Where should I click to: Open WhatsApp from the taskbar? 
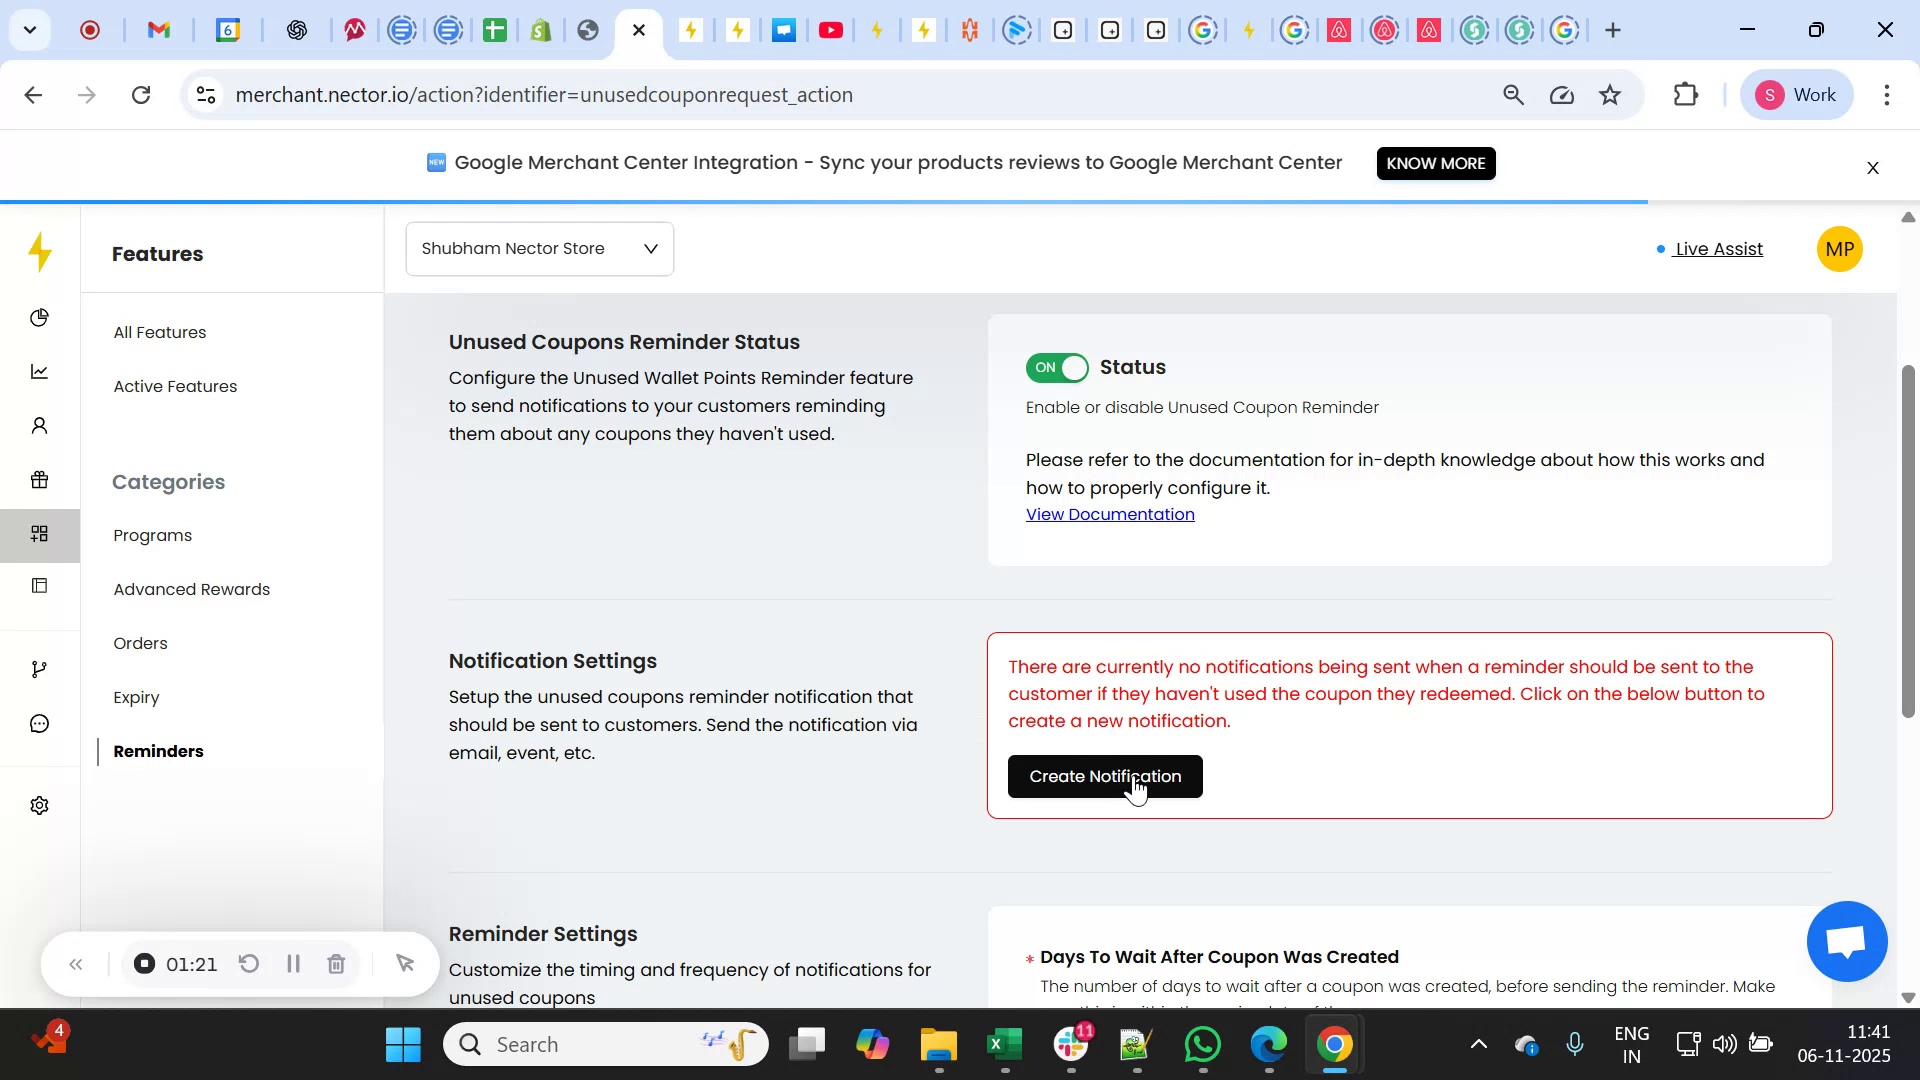pos(1203,1043)
